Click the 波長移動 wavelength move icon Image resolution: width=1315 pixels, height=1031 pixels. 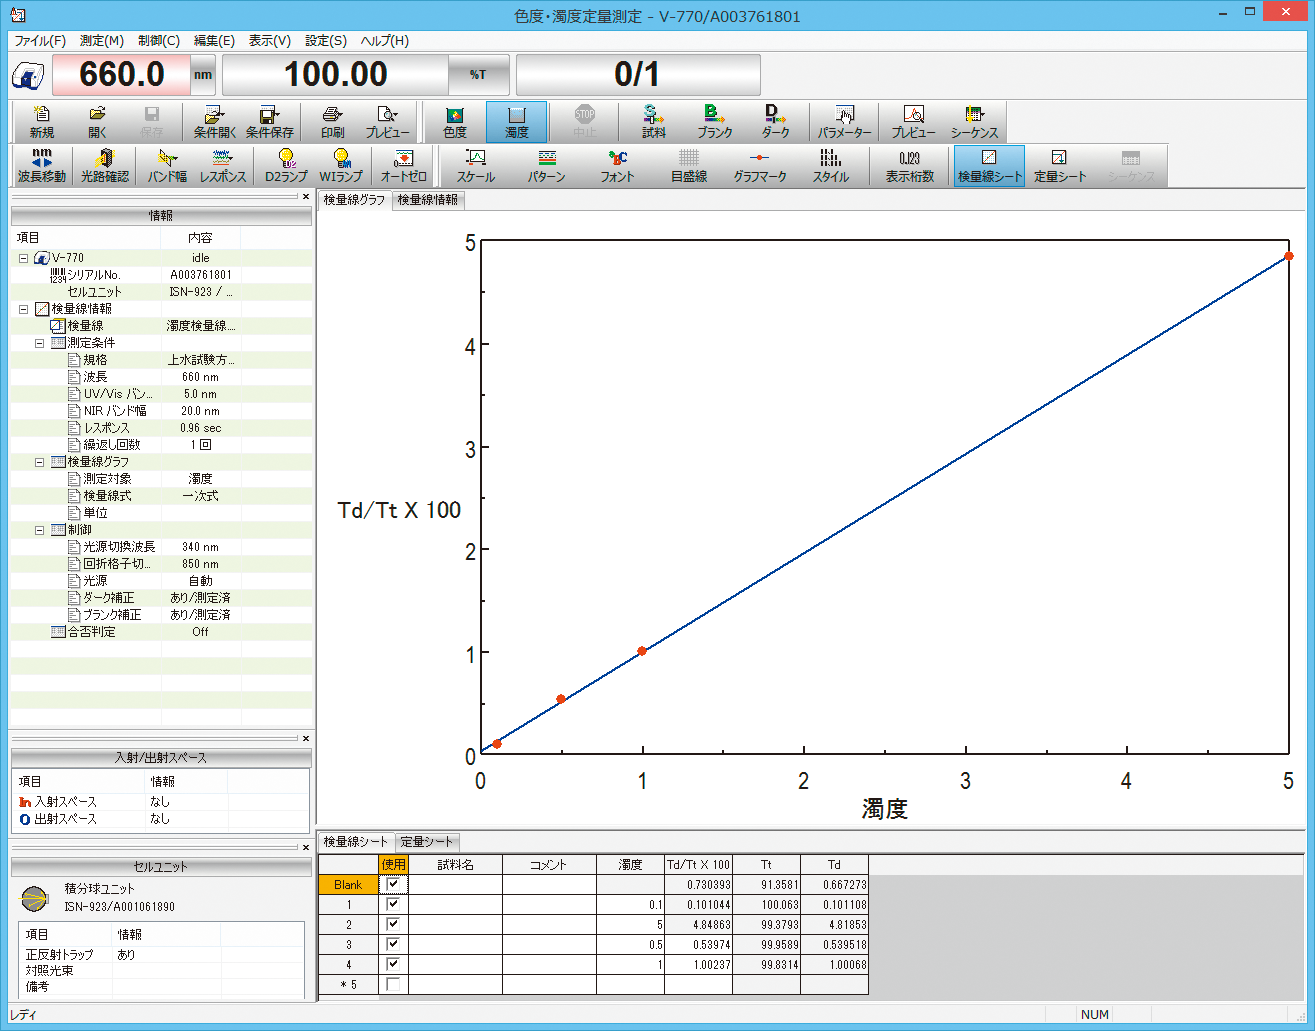click(42, 166)
